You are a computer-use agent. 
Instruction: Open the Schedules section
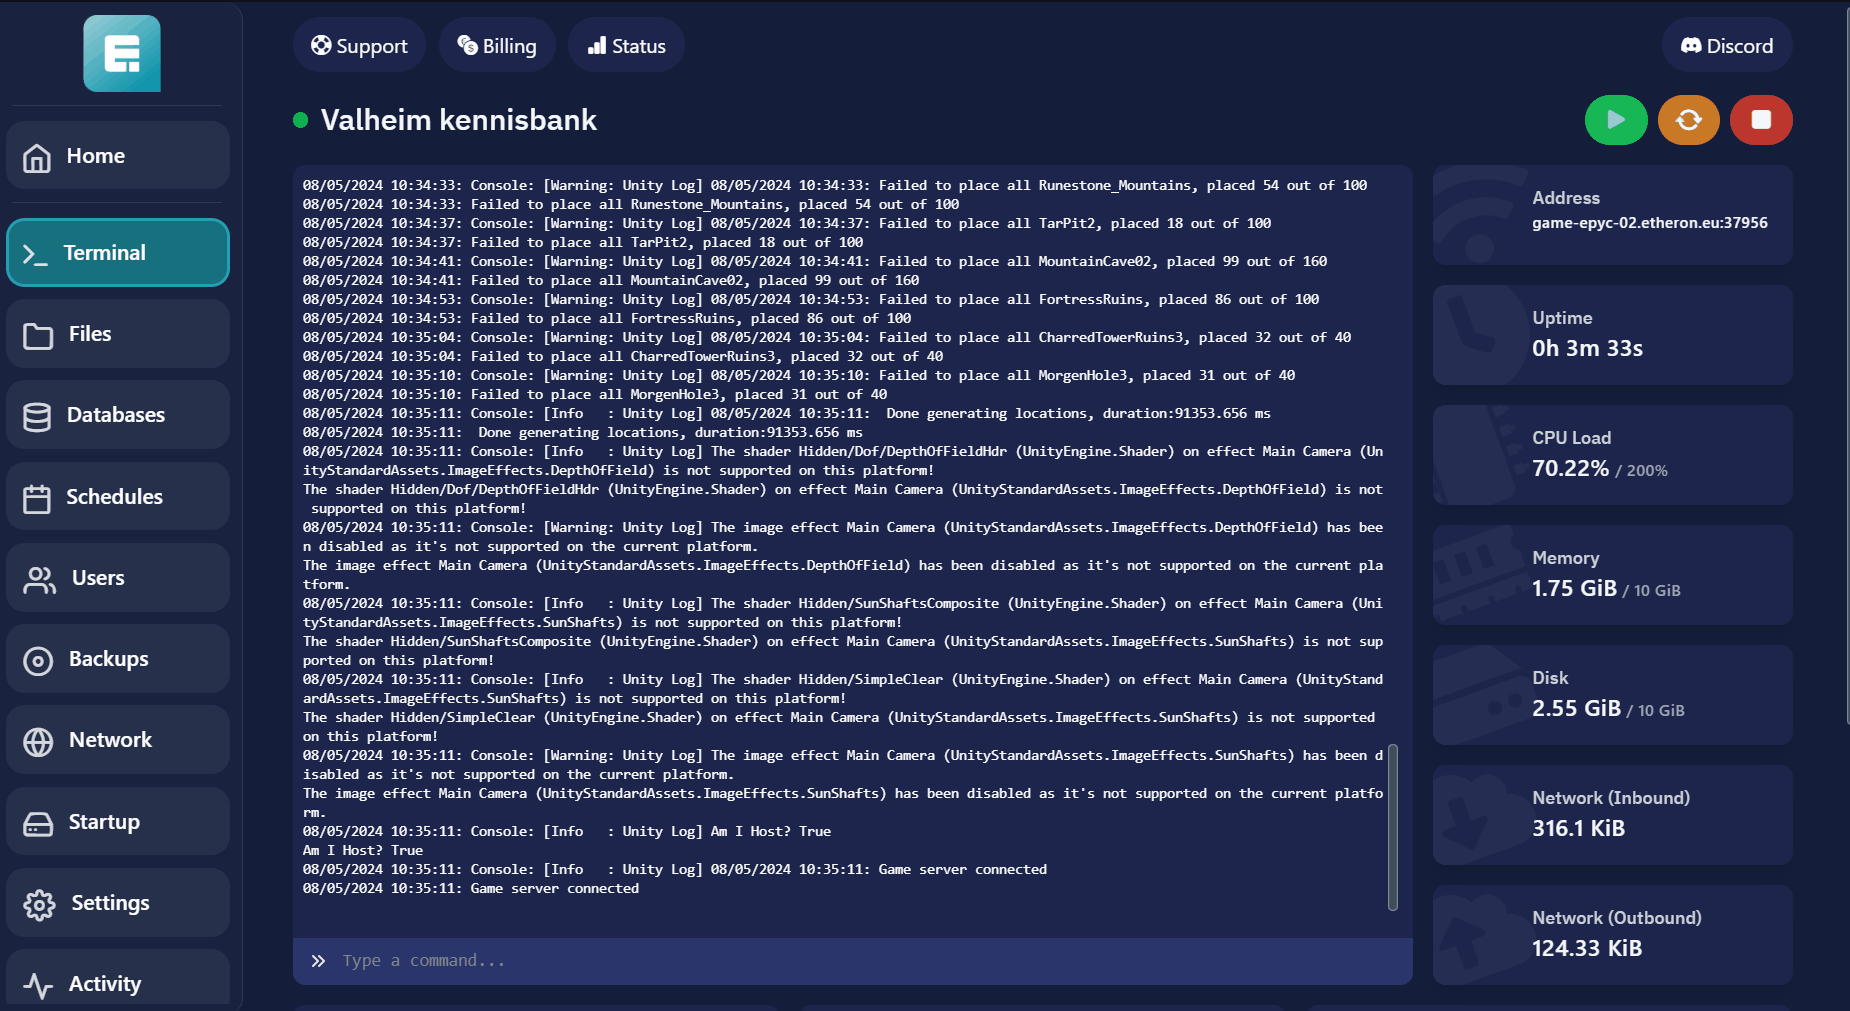click(118, 497)
